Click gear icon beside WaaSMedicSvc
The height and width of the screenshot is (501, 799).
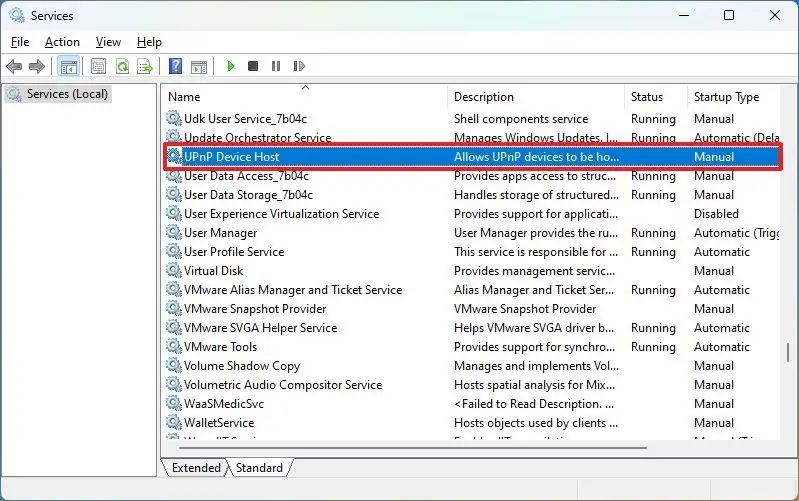174,403
